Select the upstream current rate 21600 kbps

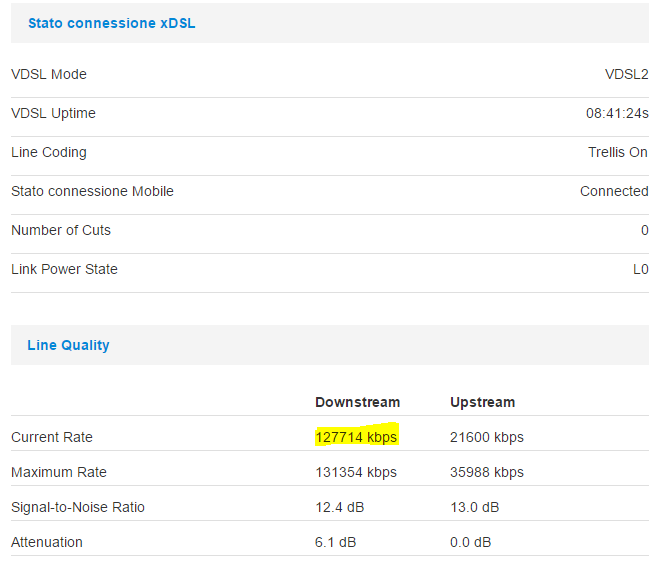[486, 437]
